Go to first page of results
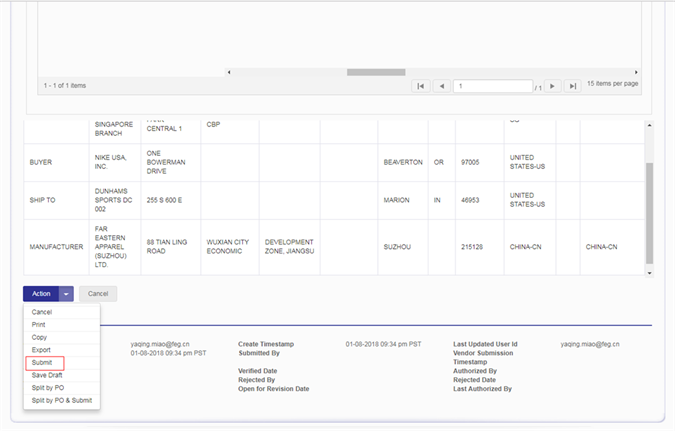 [422, 87]
